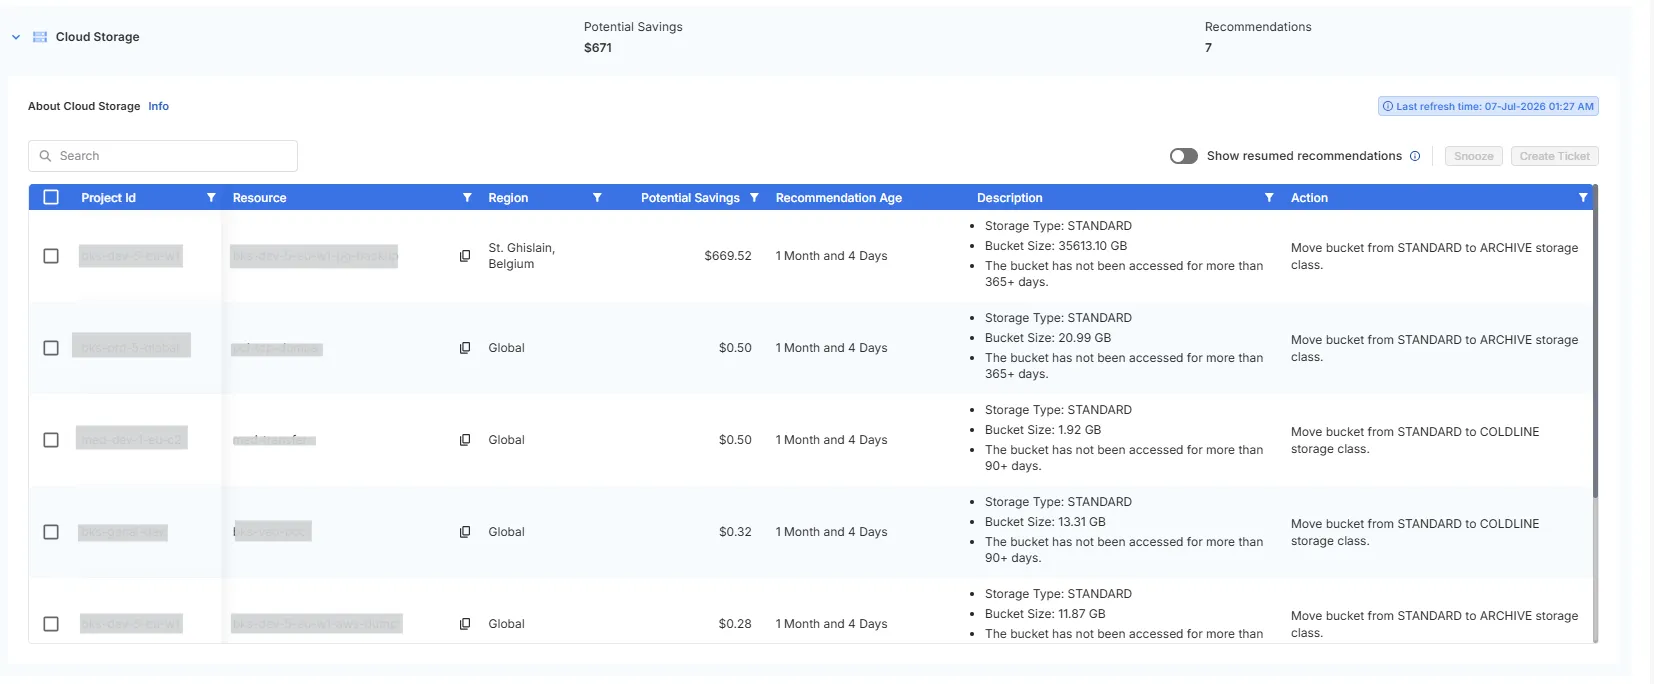
Task: Click the search magnifier icon
Action: (45, 156)
